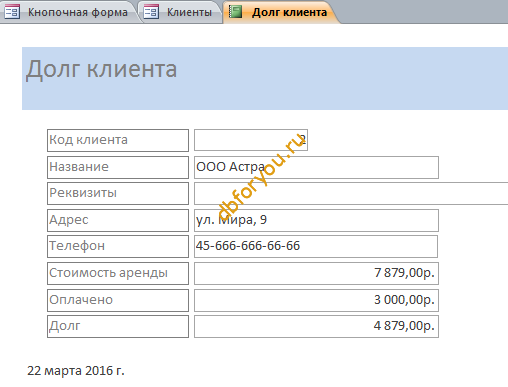
Task: Click the form icon on the Клиенты tab
Action: (151, 12)
